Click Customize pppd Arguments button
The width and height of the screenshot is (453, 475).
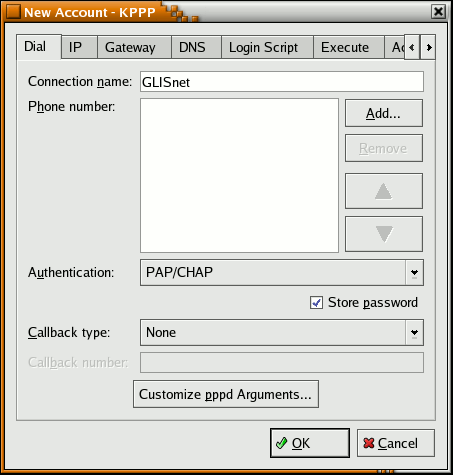(x=226, y=394)
